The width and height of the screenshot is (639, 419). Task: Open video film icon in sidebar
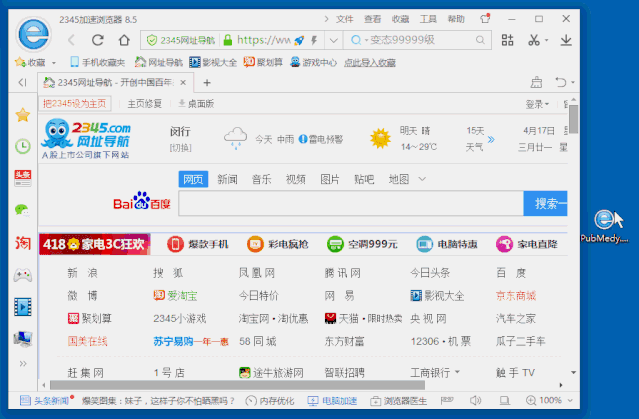pyautogui.click(x=23, y=307)
